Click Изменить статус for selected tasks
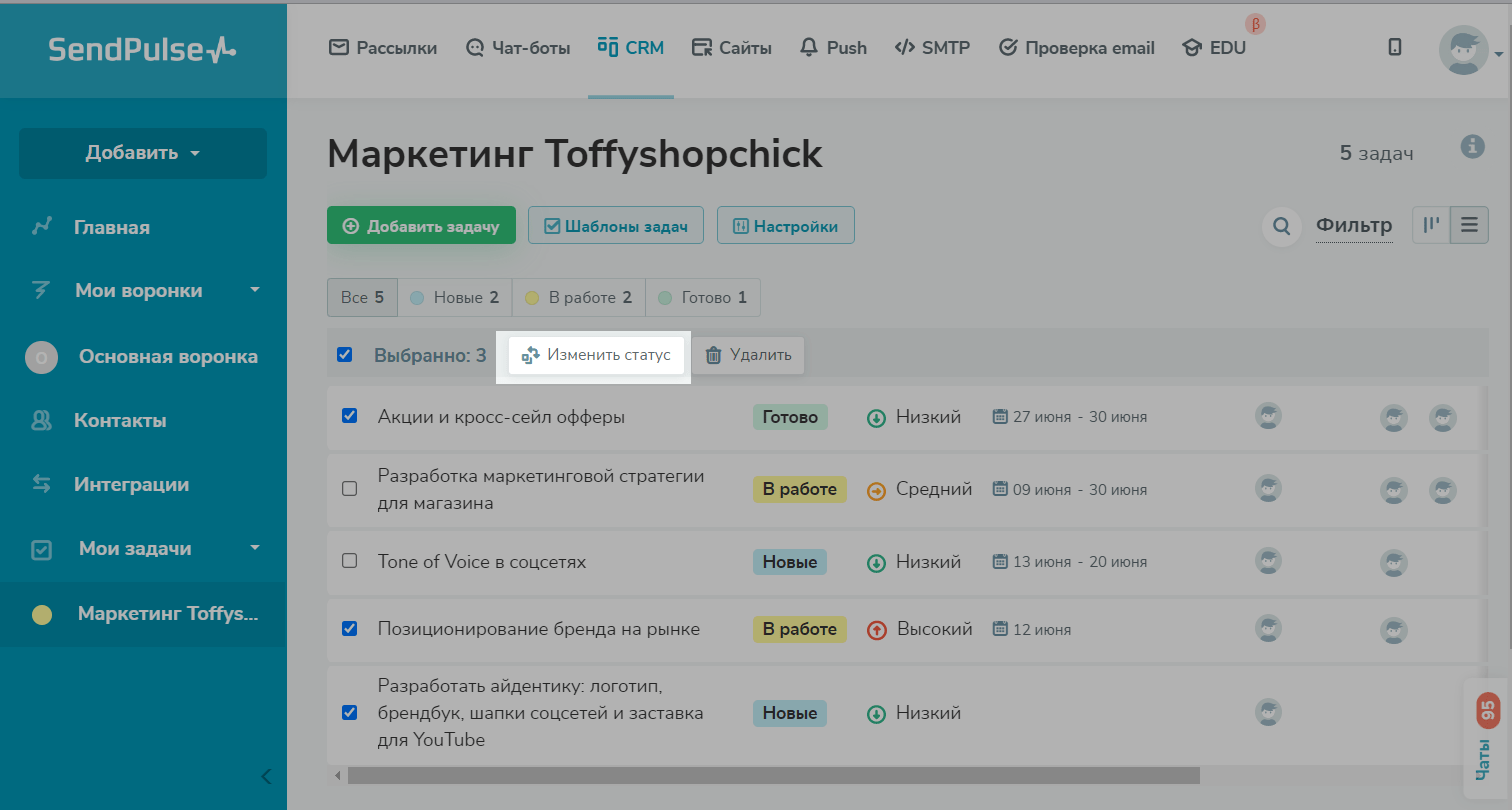Viewport: 1512px width, 810px height. pos(596,355)
